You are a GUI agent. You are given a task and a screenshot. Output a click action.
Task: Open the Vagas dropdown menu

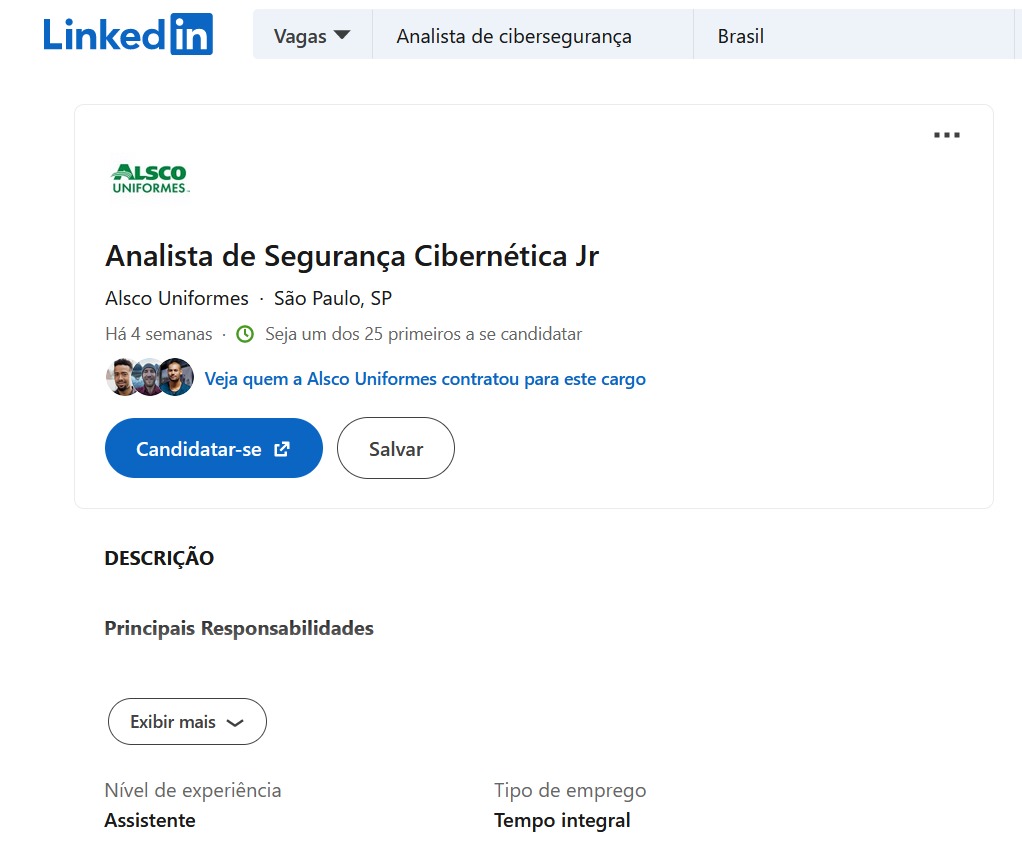pos(312,36)
